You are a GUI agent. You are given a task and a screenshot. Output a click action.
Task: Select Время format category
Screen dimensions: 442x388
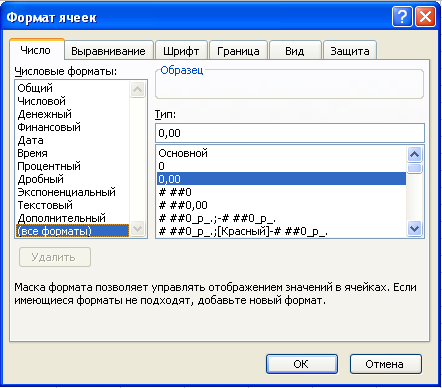pyautogui.click(x=72, y=153)
